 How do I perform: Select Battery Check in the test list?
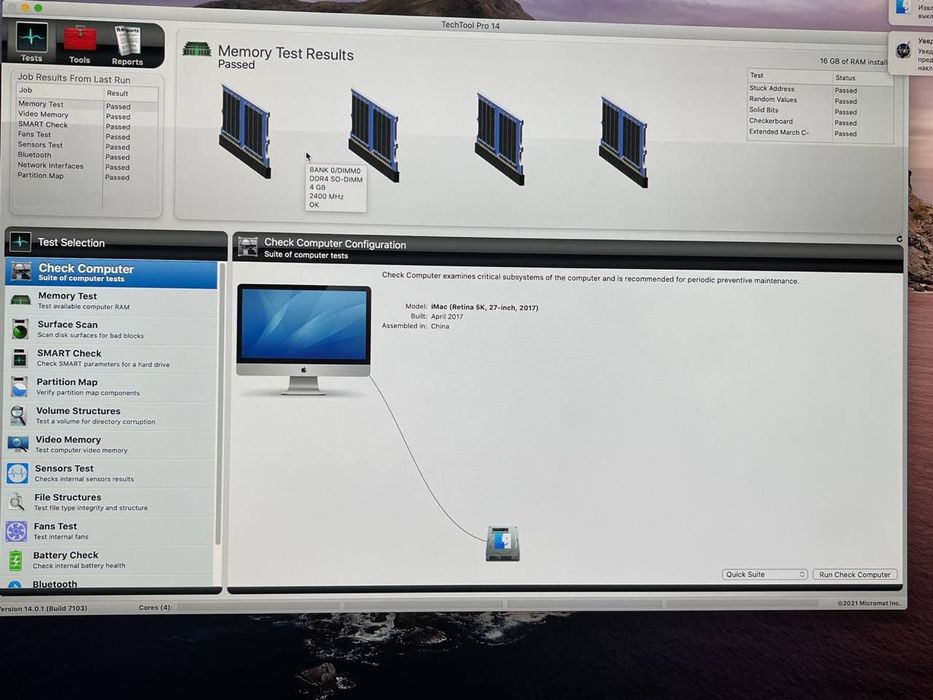[x=108, y=560]
